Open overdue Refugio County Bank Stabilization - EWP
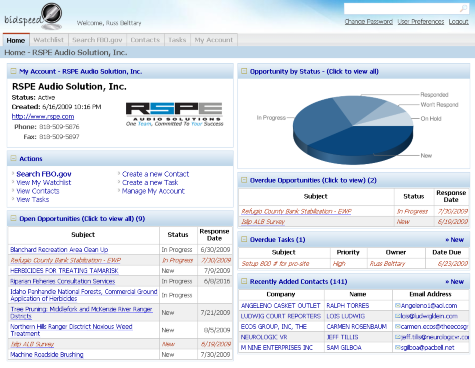The width and height of the screenshot is (475, 368). coord(296,211)
